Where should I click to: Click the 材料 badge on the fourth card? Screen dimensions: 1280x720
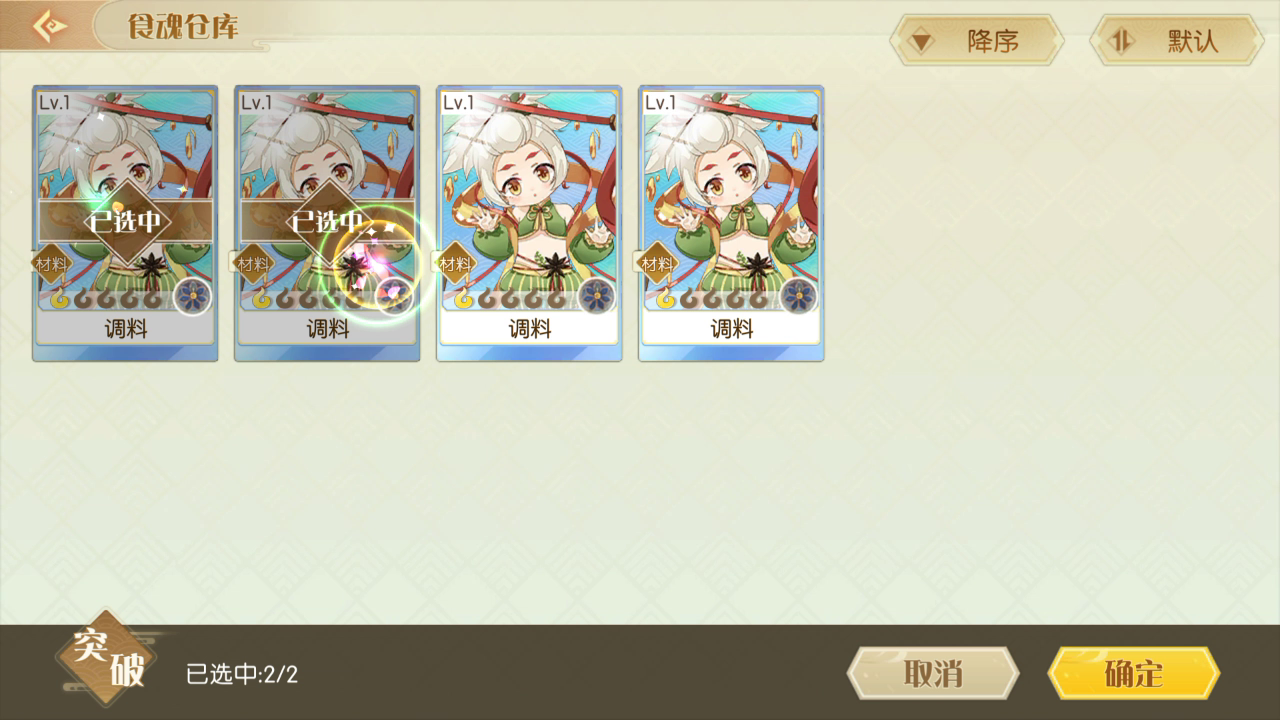(657, 264)
